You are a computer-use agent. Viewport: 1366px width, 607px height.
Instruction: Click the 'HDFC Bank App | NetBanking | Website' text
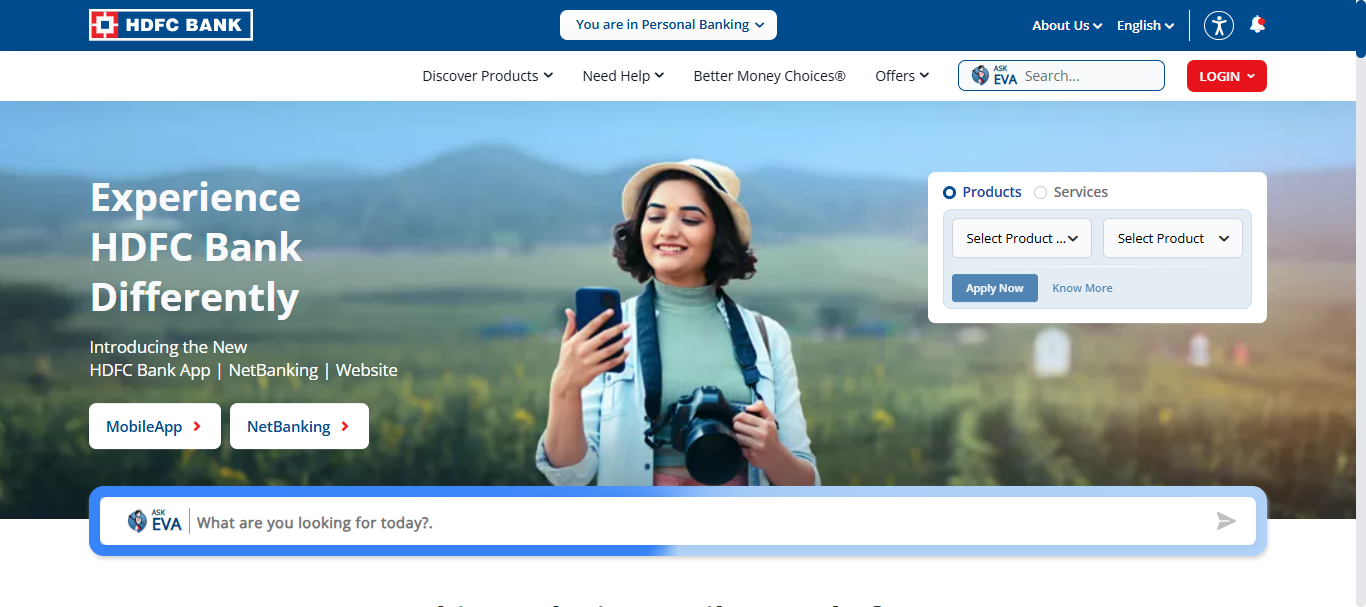(x=244, y=370)
